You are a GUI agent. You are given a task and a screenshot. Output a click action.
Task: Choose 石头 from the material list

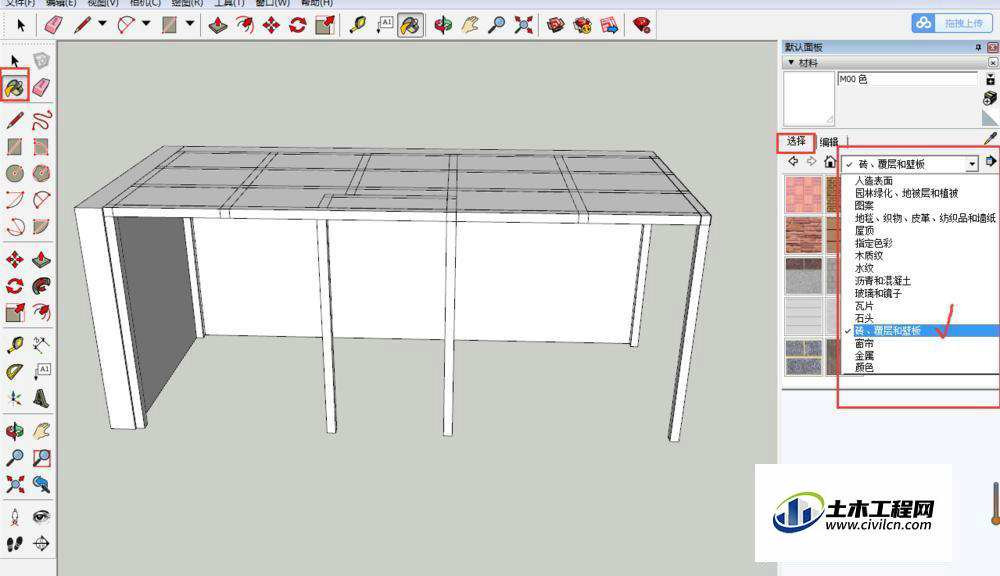point(864,318)
